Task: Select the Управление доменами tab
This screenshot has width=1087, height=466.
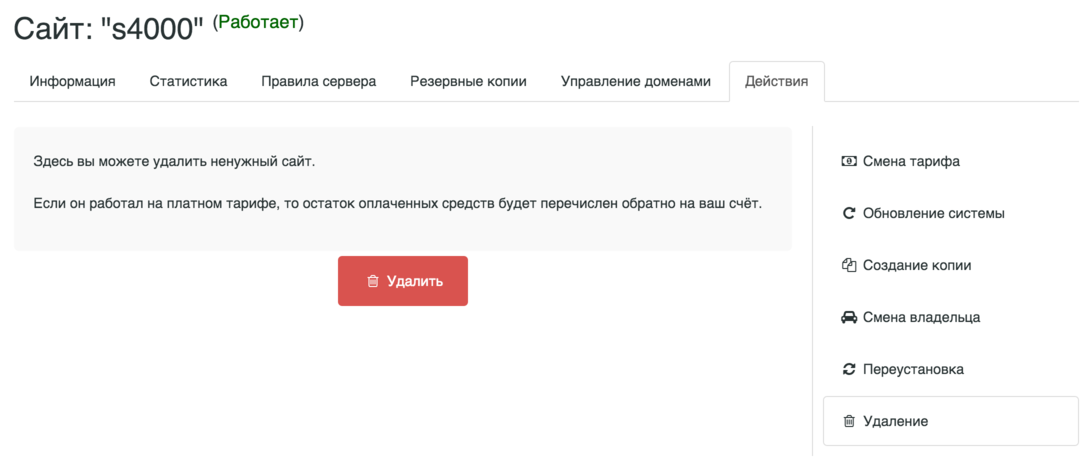Action: 636,81
